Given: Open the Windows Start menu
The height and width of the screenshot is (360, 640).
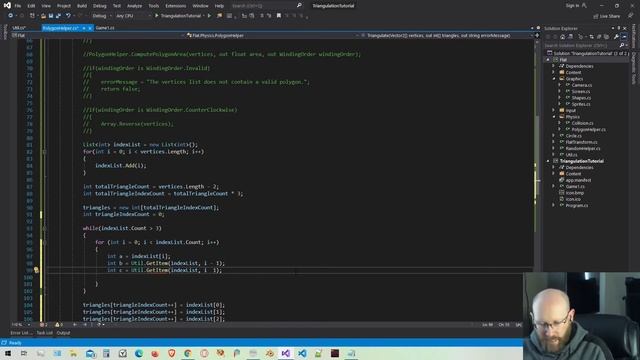Looking at the screenshot, I should tap(8, 353).
